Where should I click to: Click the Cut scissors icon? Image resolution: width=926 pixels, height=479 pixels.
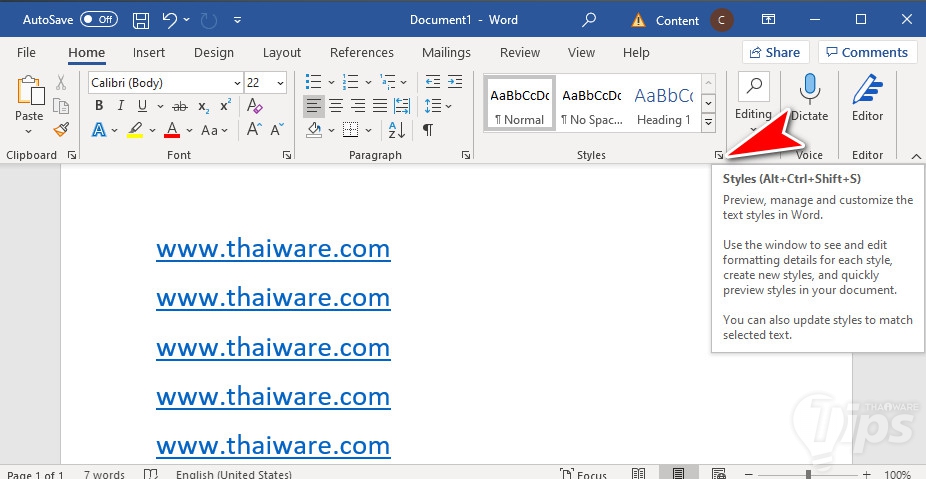pyautogui.click(x=61, y=82)
